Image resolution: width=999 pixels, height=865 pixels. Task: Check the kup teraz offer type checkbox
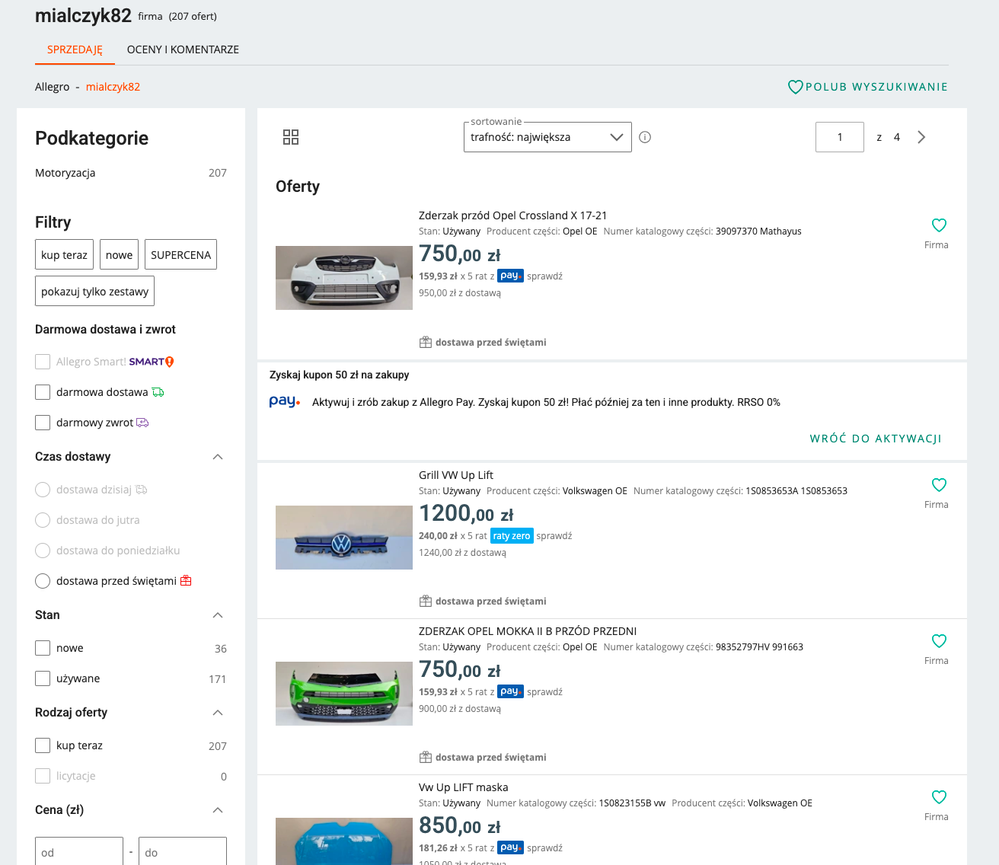point(43,745)
